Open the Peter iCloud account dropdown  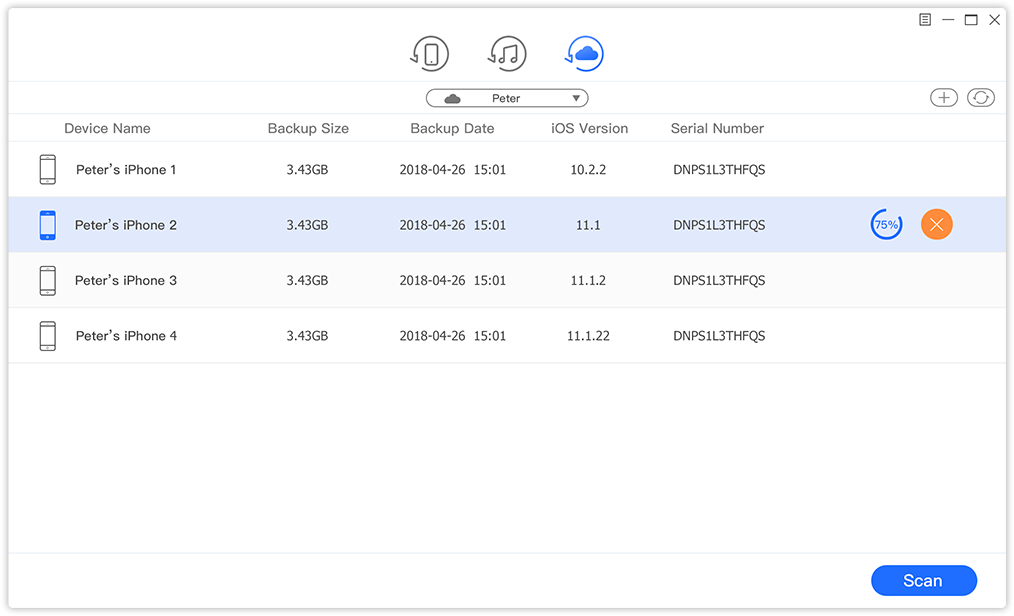pyautogui.click(x=507, y=98)
